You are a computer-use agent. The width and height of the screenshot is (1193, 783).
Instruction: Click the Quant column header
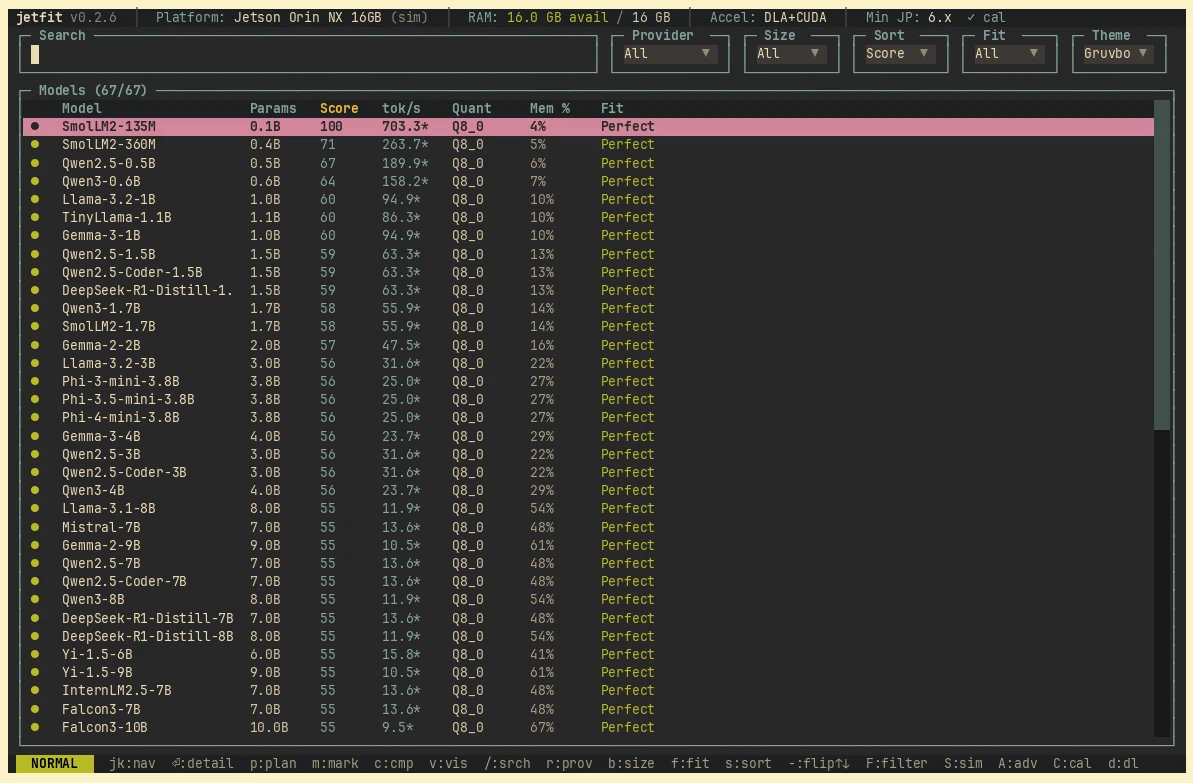[471, 108]
